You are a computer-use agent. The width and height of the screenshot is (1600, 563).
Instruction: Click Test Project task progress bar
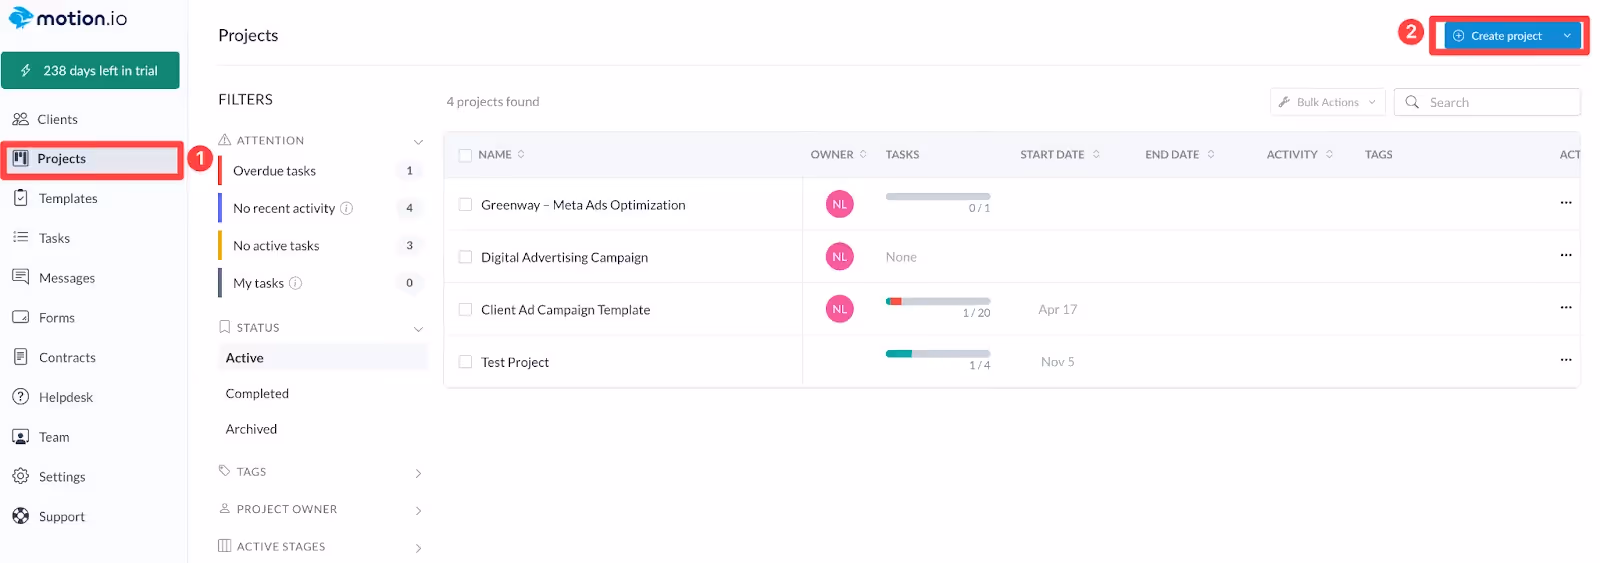pos(938,353)
